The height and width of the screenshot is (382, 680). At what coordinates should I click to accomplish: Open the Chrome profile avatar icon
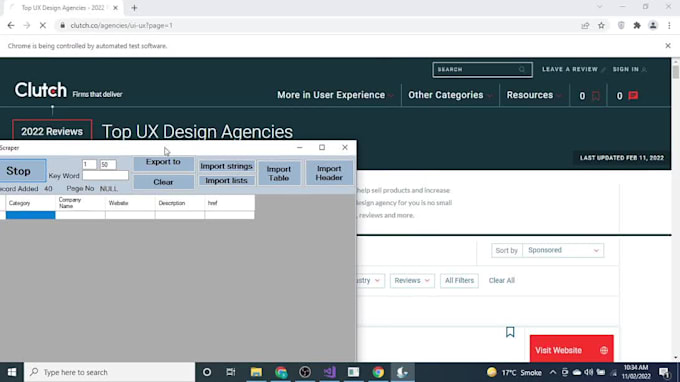(x=653, y=26)
